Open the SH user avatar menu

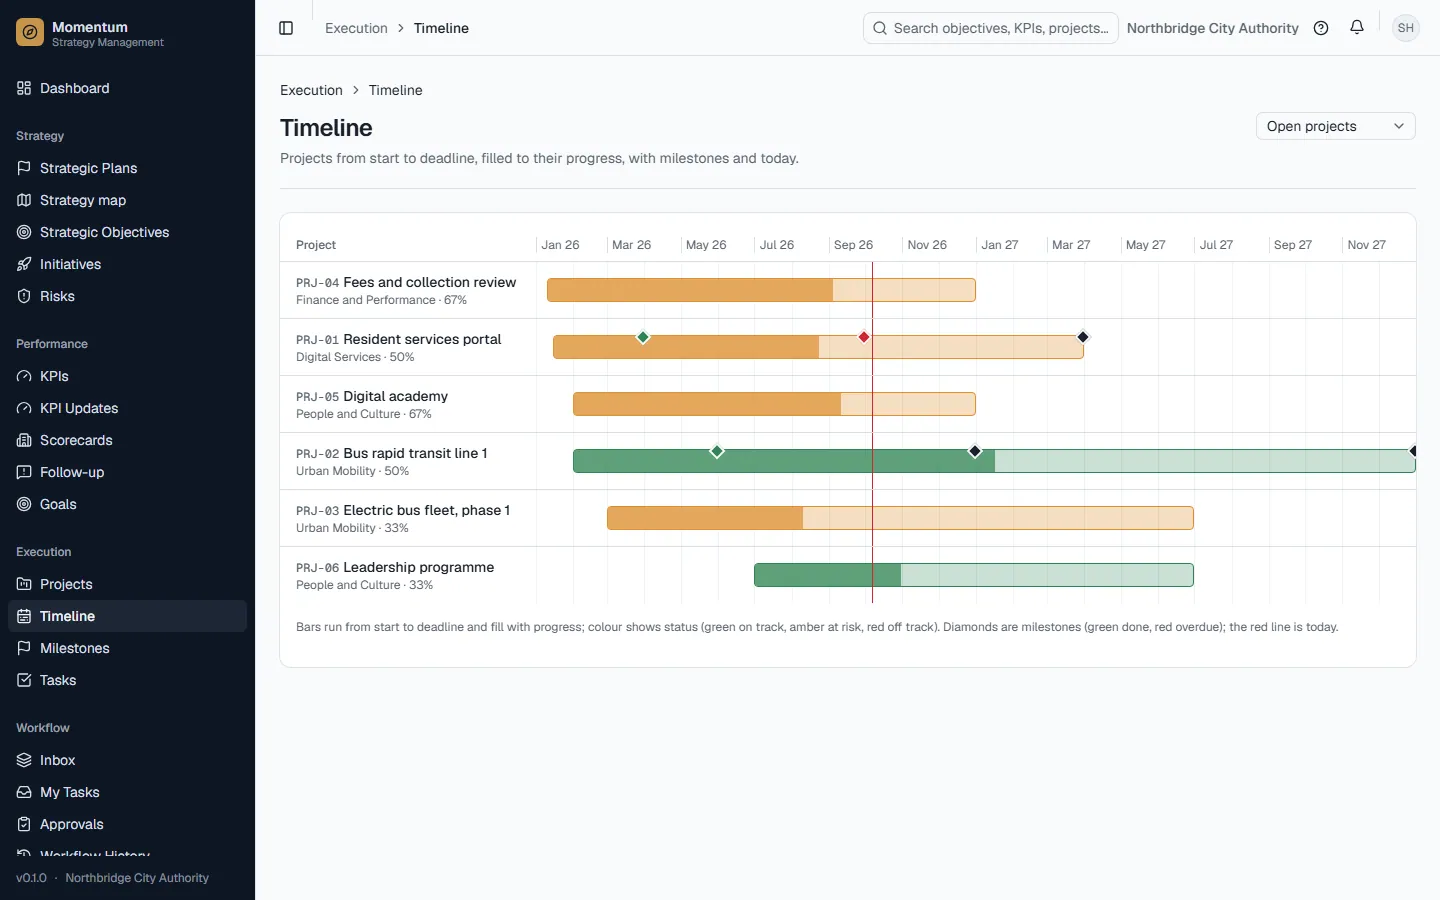(x=1406, y=28)
